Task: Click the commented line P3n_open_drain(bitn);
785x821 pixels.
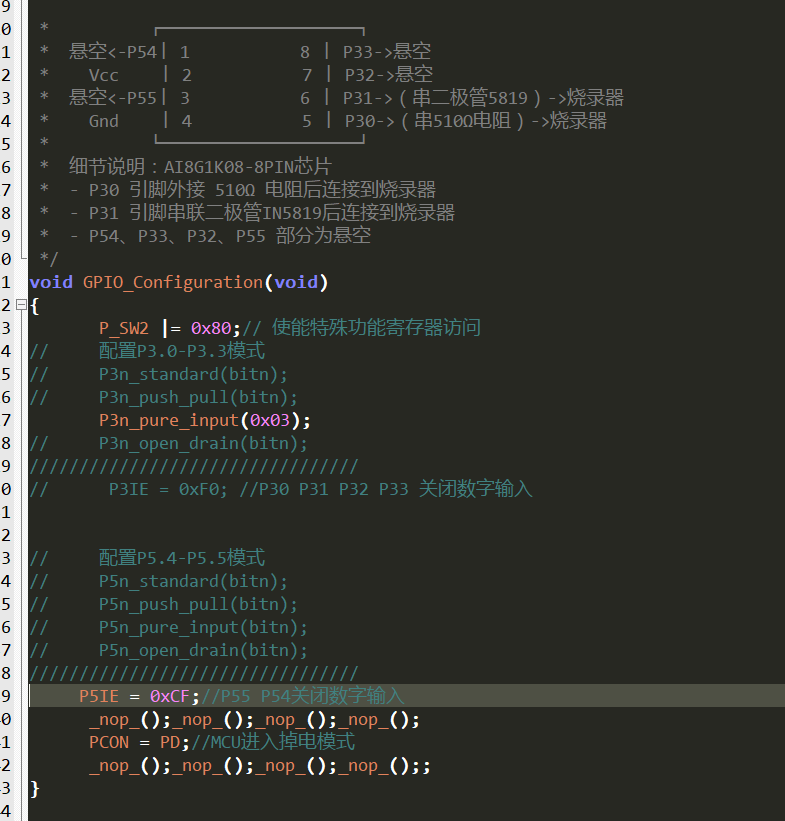Action: 203,443
